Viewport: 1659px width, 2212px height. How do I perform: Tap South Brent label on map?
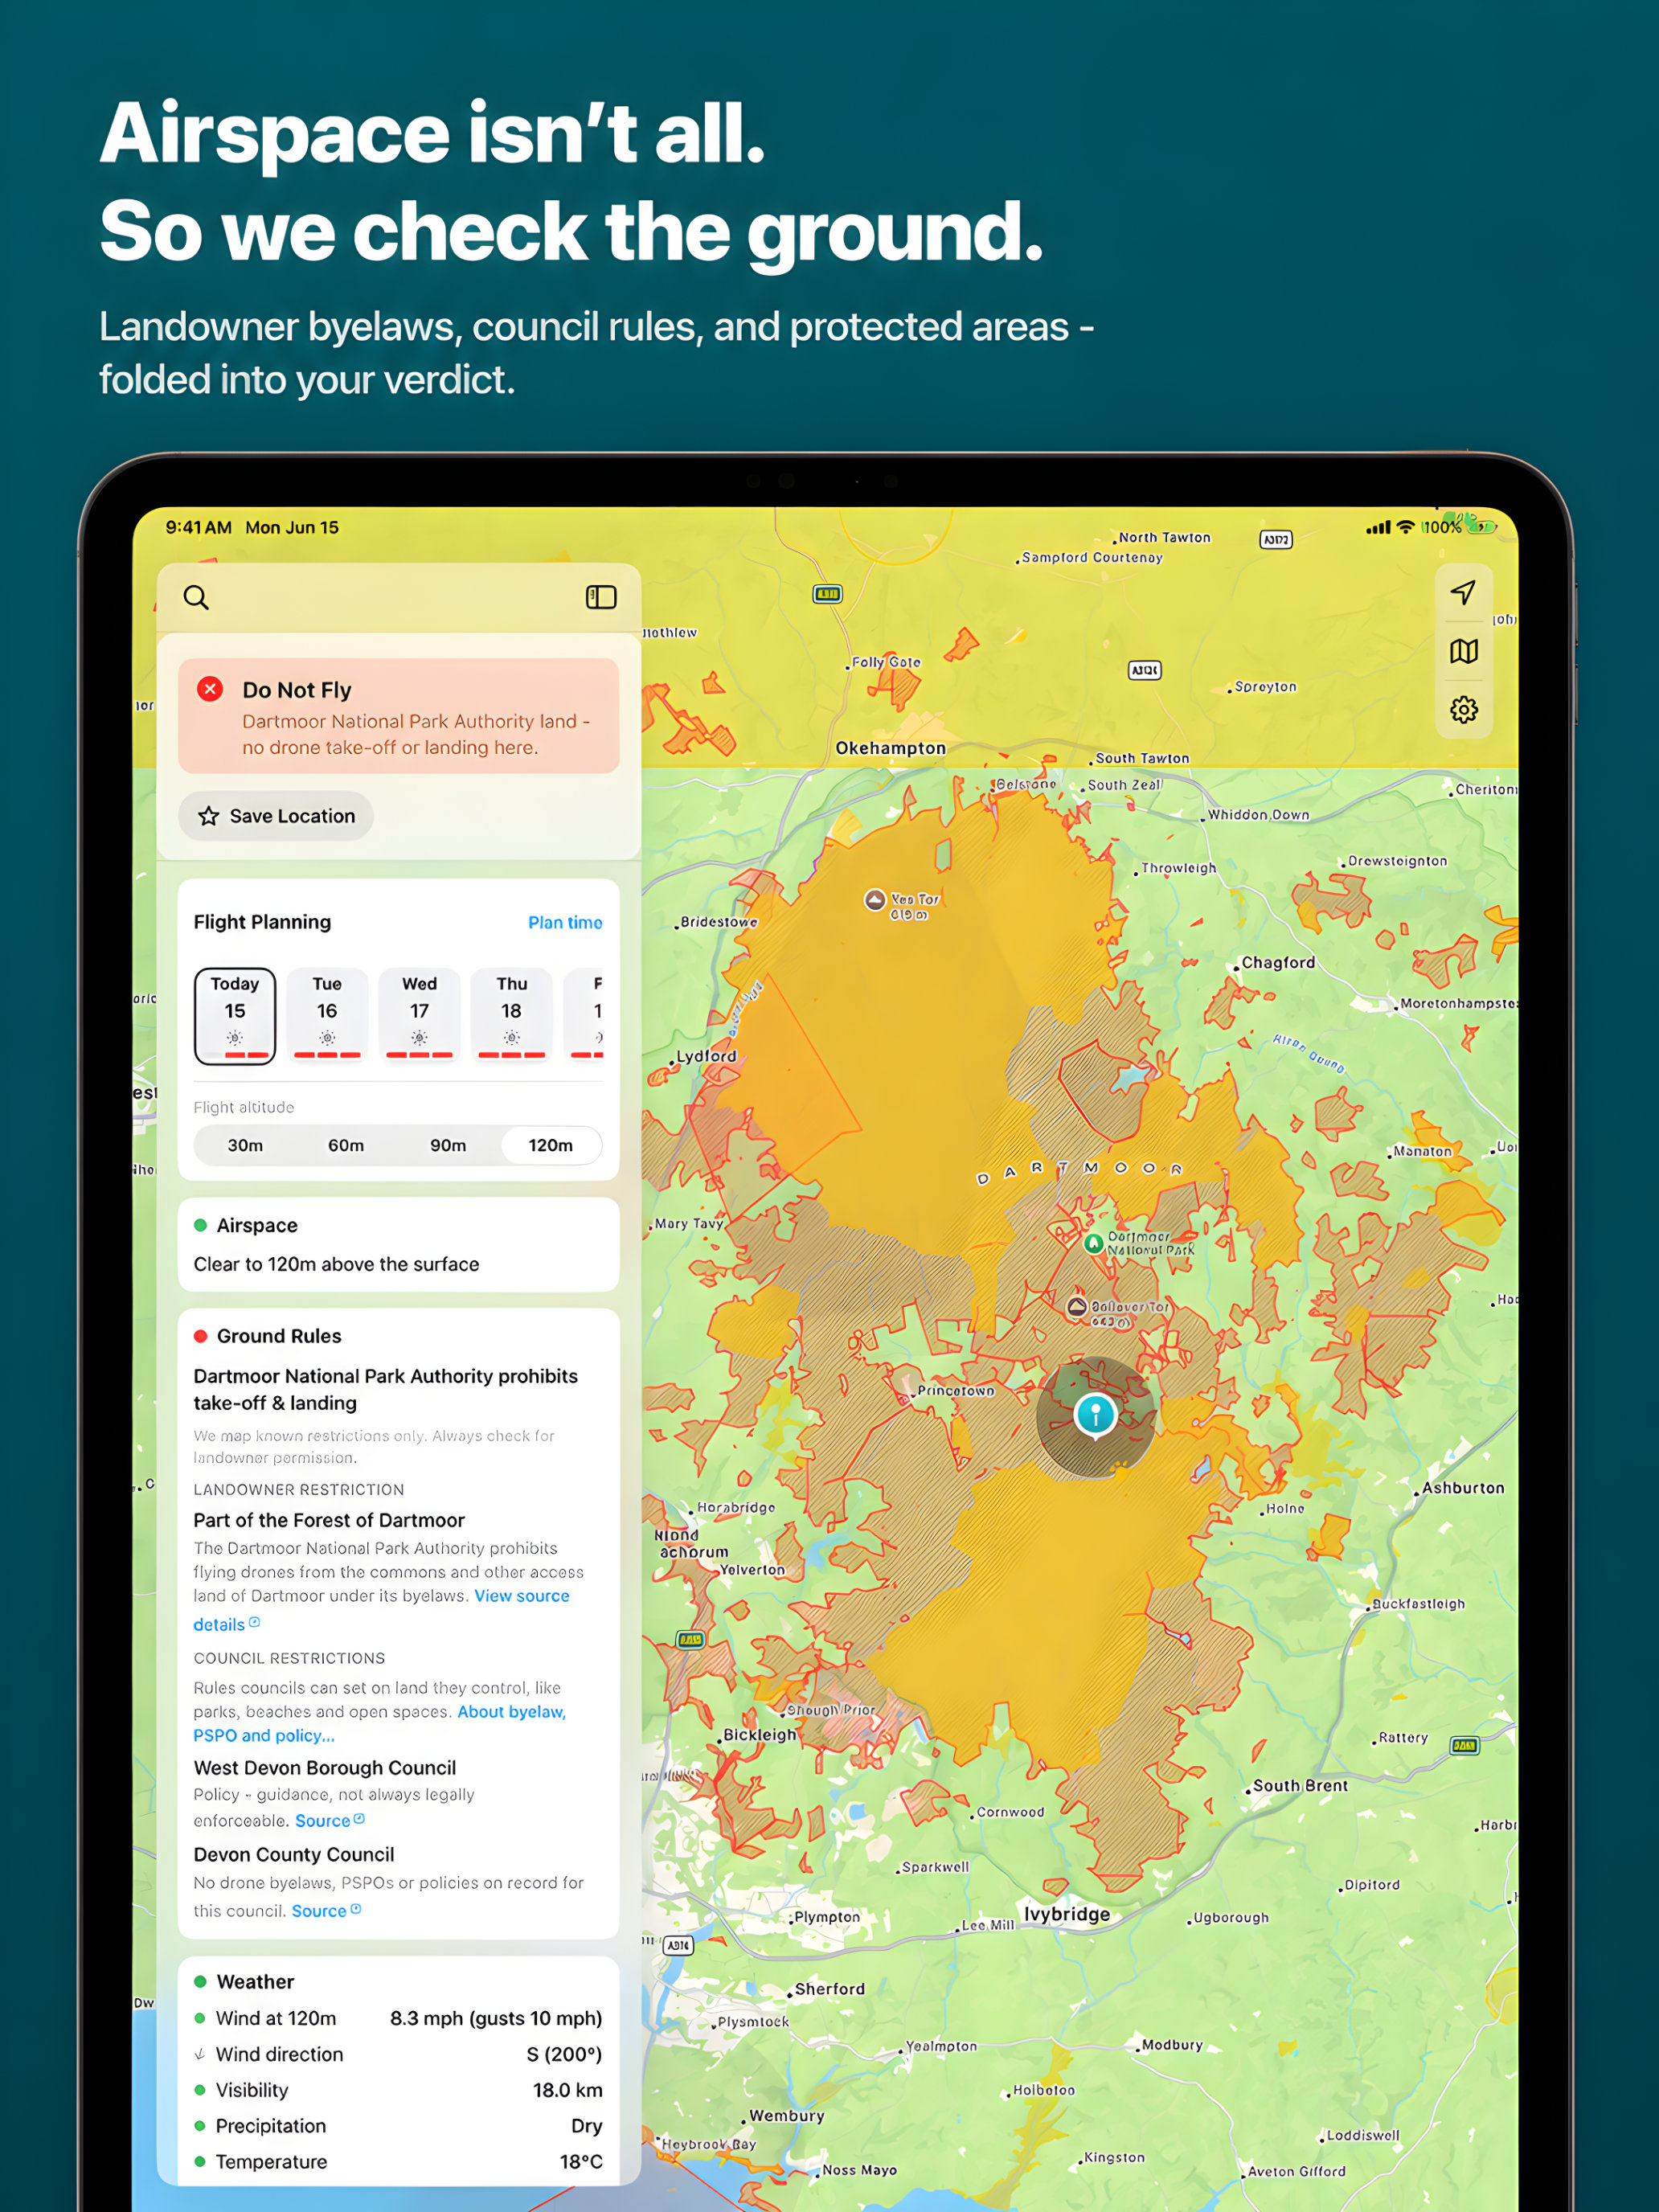click(1300, 1786)
